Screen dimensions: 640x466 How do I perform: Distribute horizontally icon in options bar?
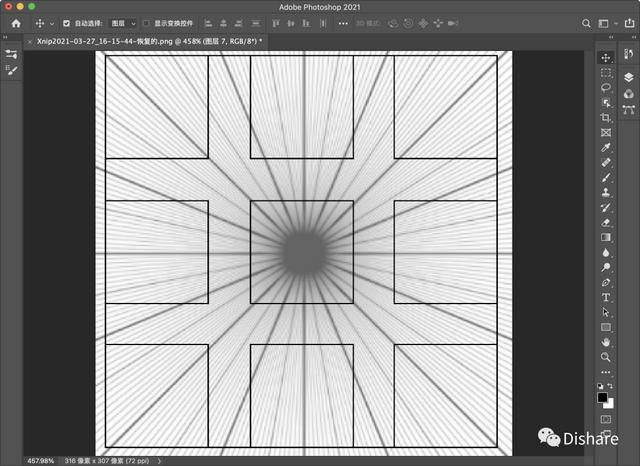click(x=323, y=24)
